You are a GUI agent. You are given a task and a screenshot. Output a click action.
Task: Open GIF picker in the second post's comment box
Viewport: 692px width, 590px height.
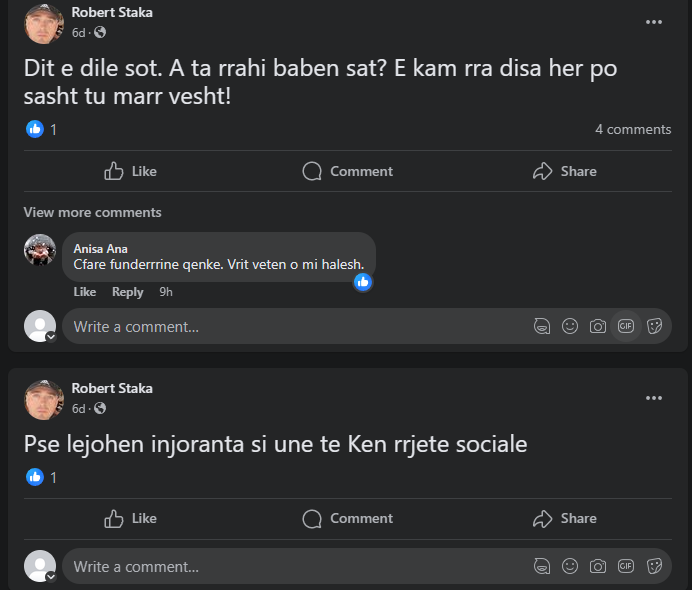click(626, 566)
